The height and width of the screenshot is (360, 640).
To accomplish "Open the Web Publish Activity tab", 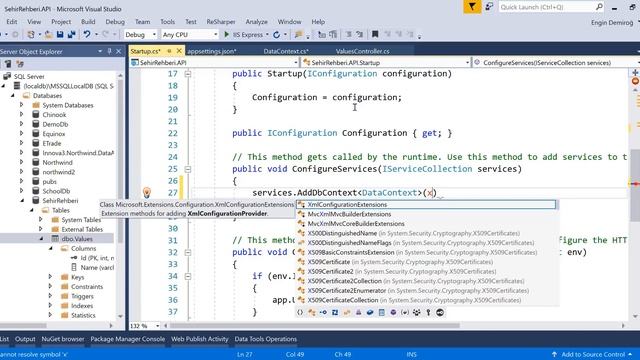I will (200, 339).
